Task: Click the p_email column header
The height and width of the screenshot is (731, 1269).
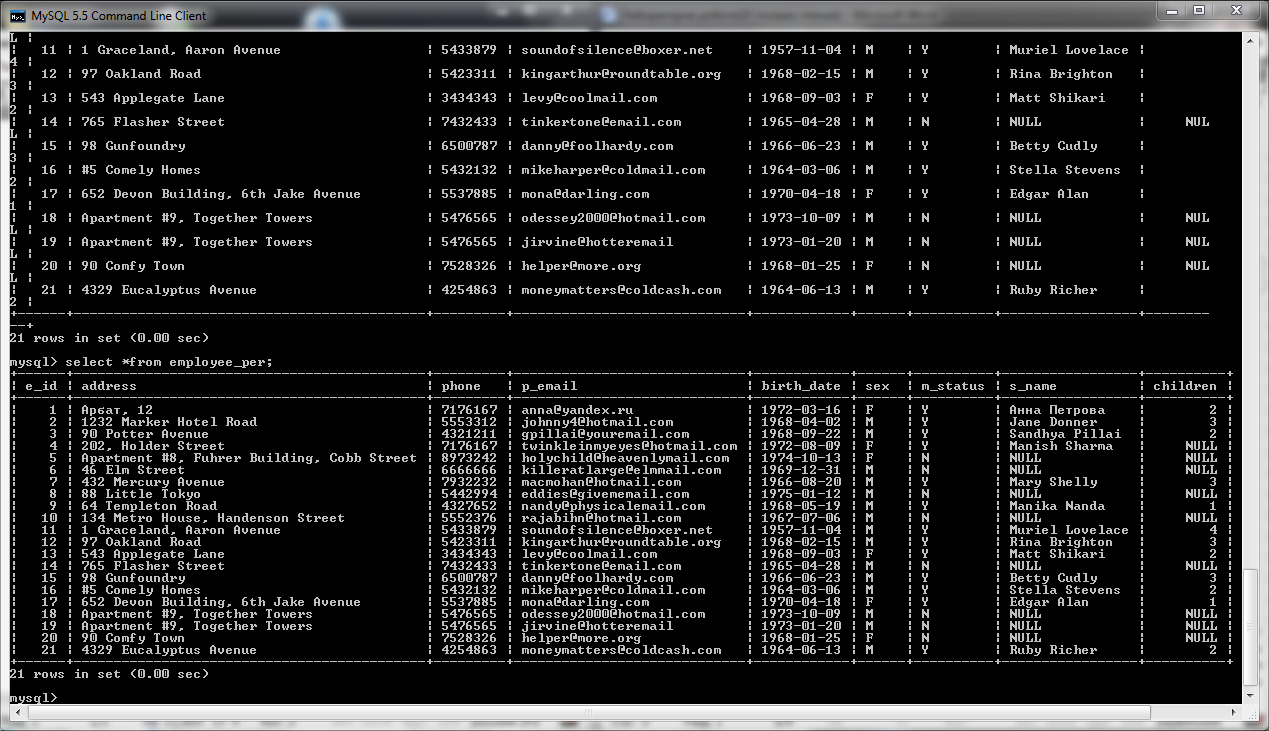Action: click(549, 386)
